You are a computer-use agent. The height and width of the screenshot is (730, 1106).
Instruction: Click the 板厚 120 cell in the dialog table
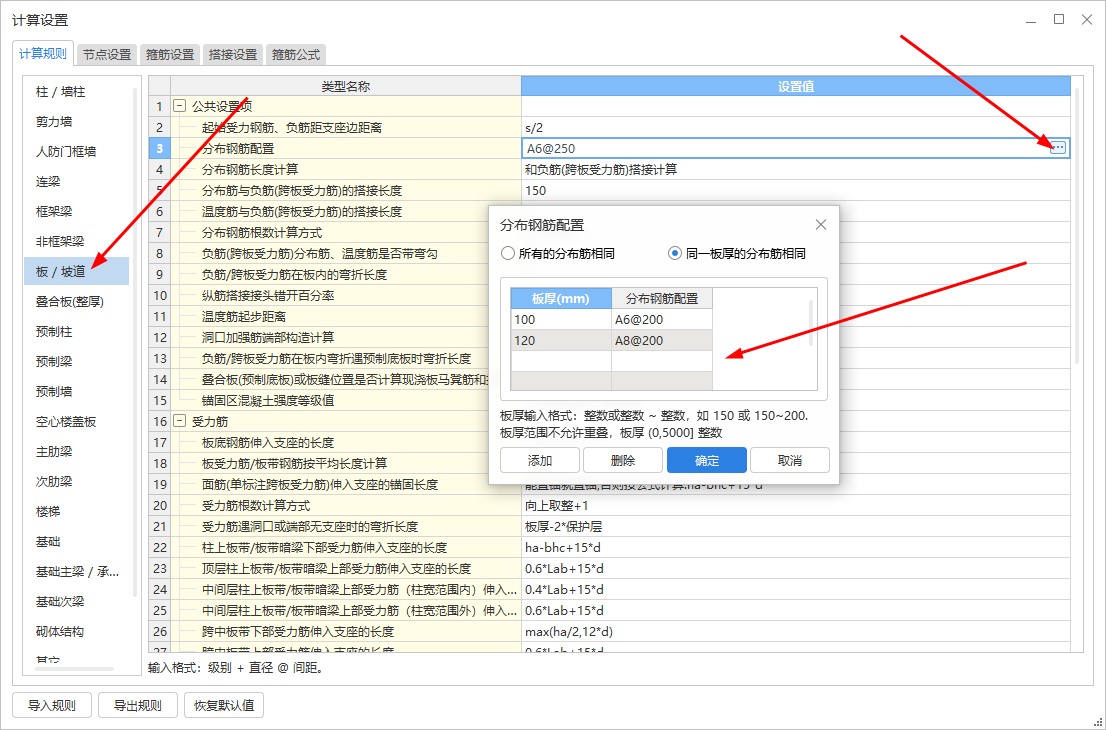(561, 341)
